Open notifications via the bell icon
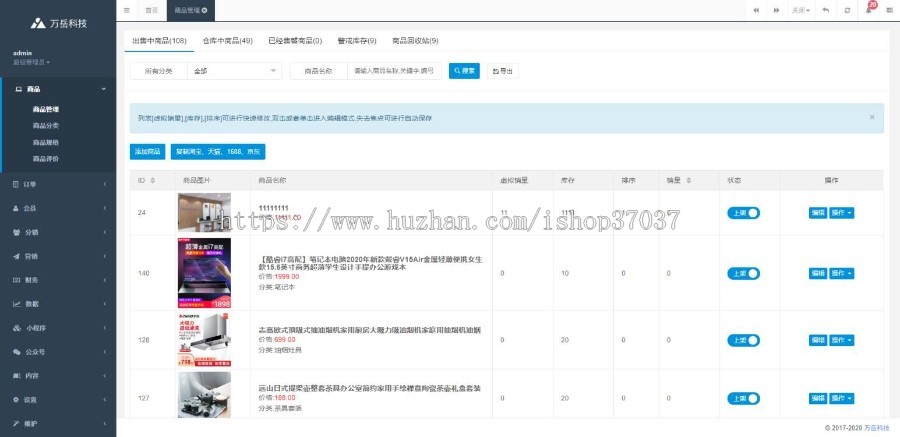Screen dimensions: 900x437 coord(868,10)
